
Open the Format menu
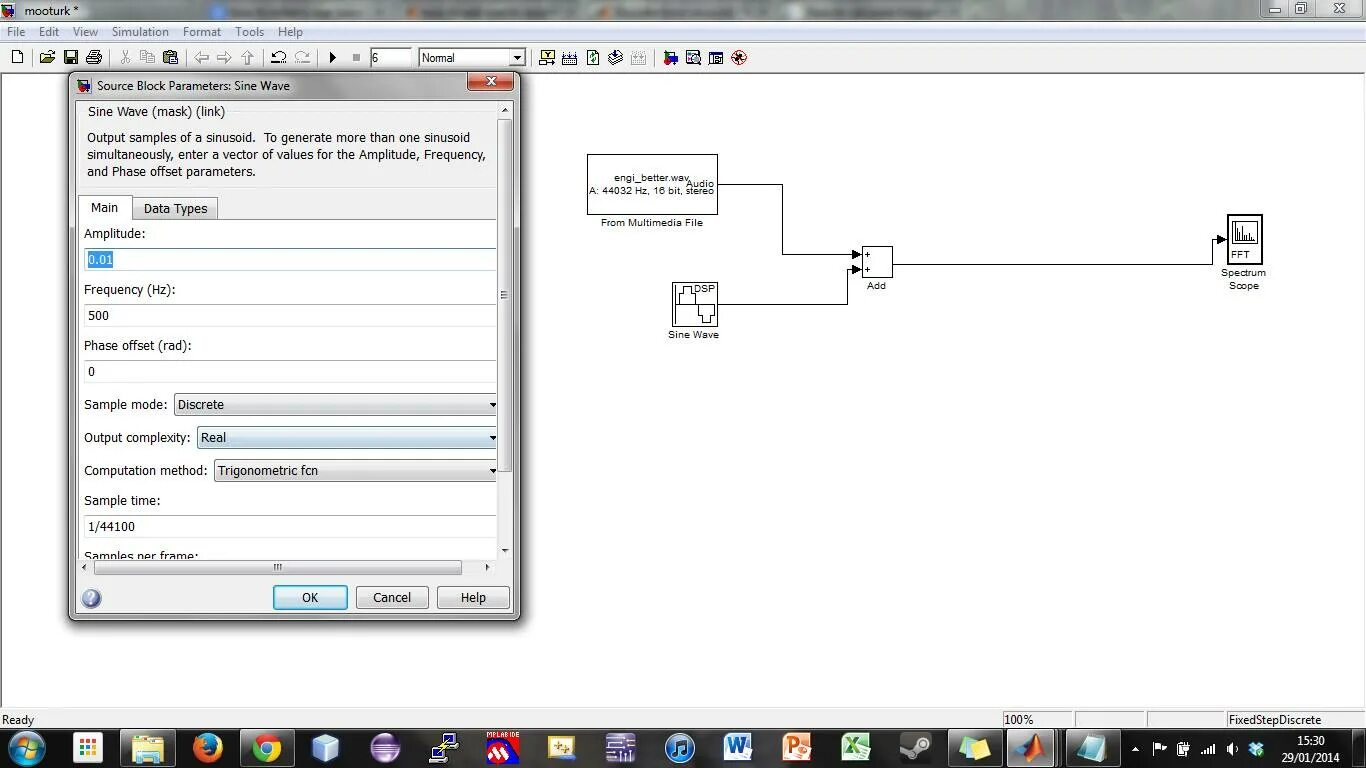point(202,32)
